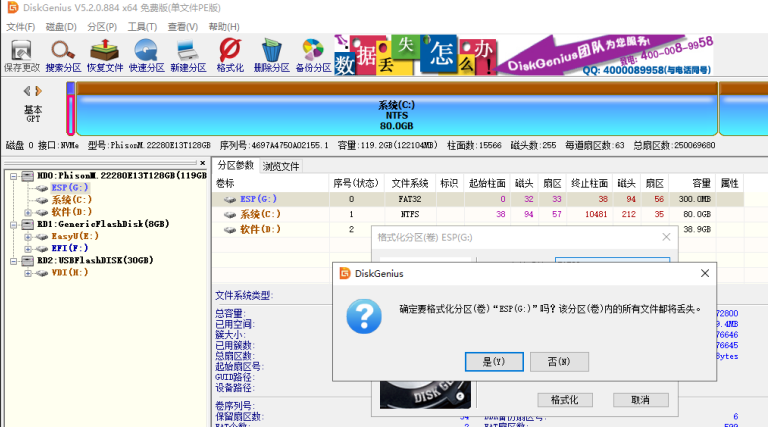Click the 新建分区 (New Partition) icon
768x427 pixels.
(187, 54)
